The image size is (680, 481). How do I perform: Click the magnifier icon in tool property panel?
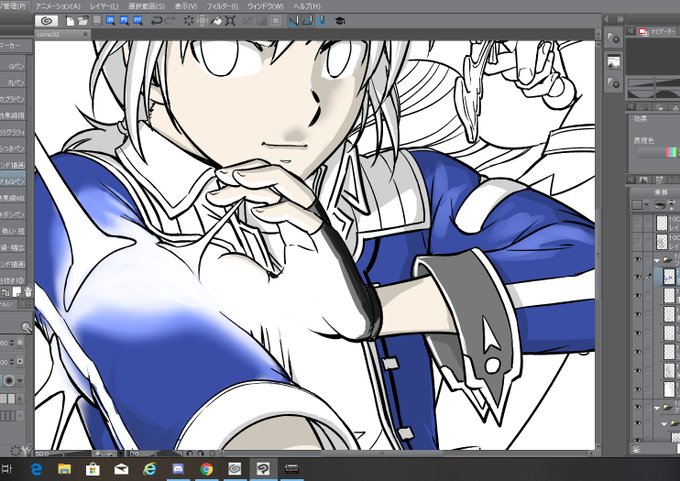(x=26, y=327)
